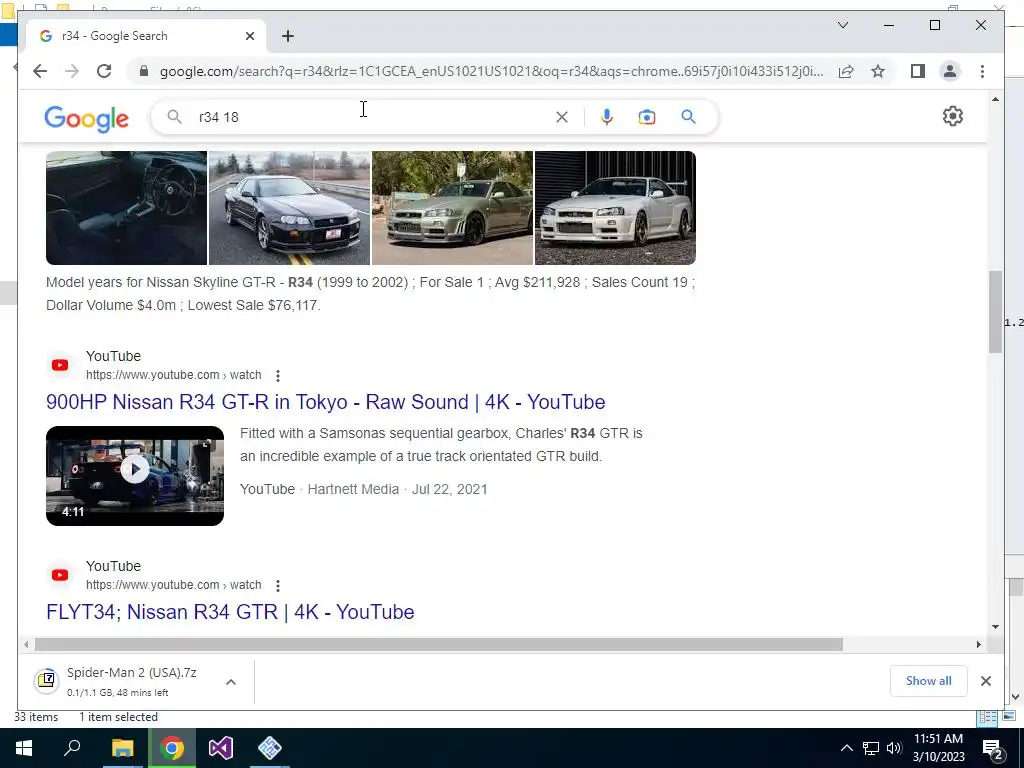The height and width of the screenshot is (768, 1024).
Task: Open Chrome three-dot menu
Action: tap(982, 71)
